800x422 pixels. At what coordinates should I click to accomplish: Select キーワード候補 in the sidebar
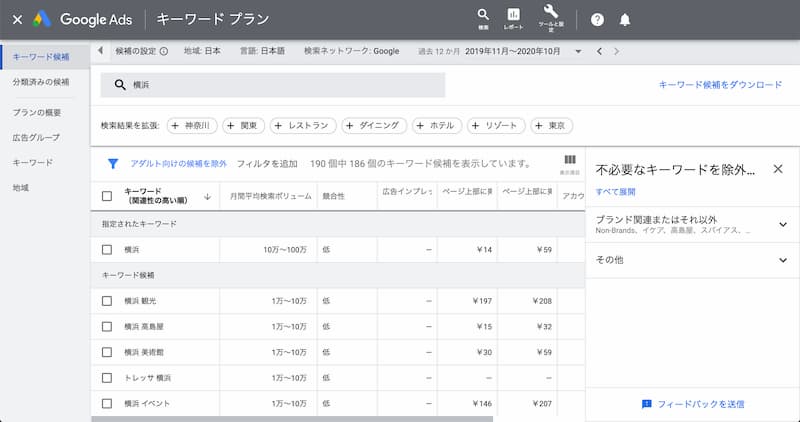[45, 57]
